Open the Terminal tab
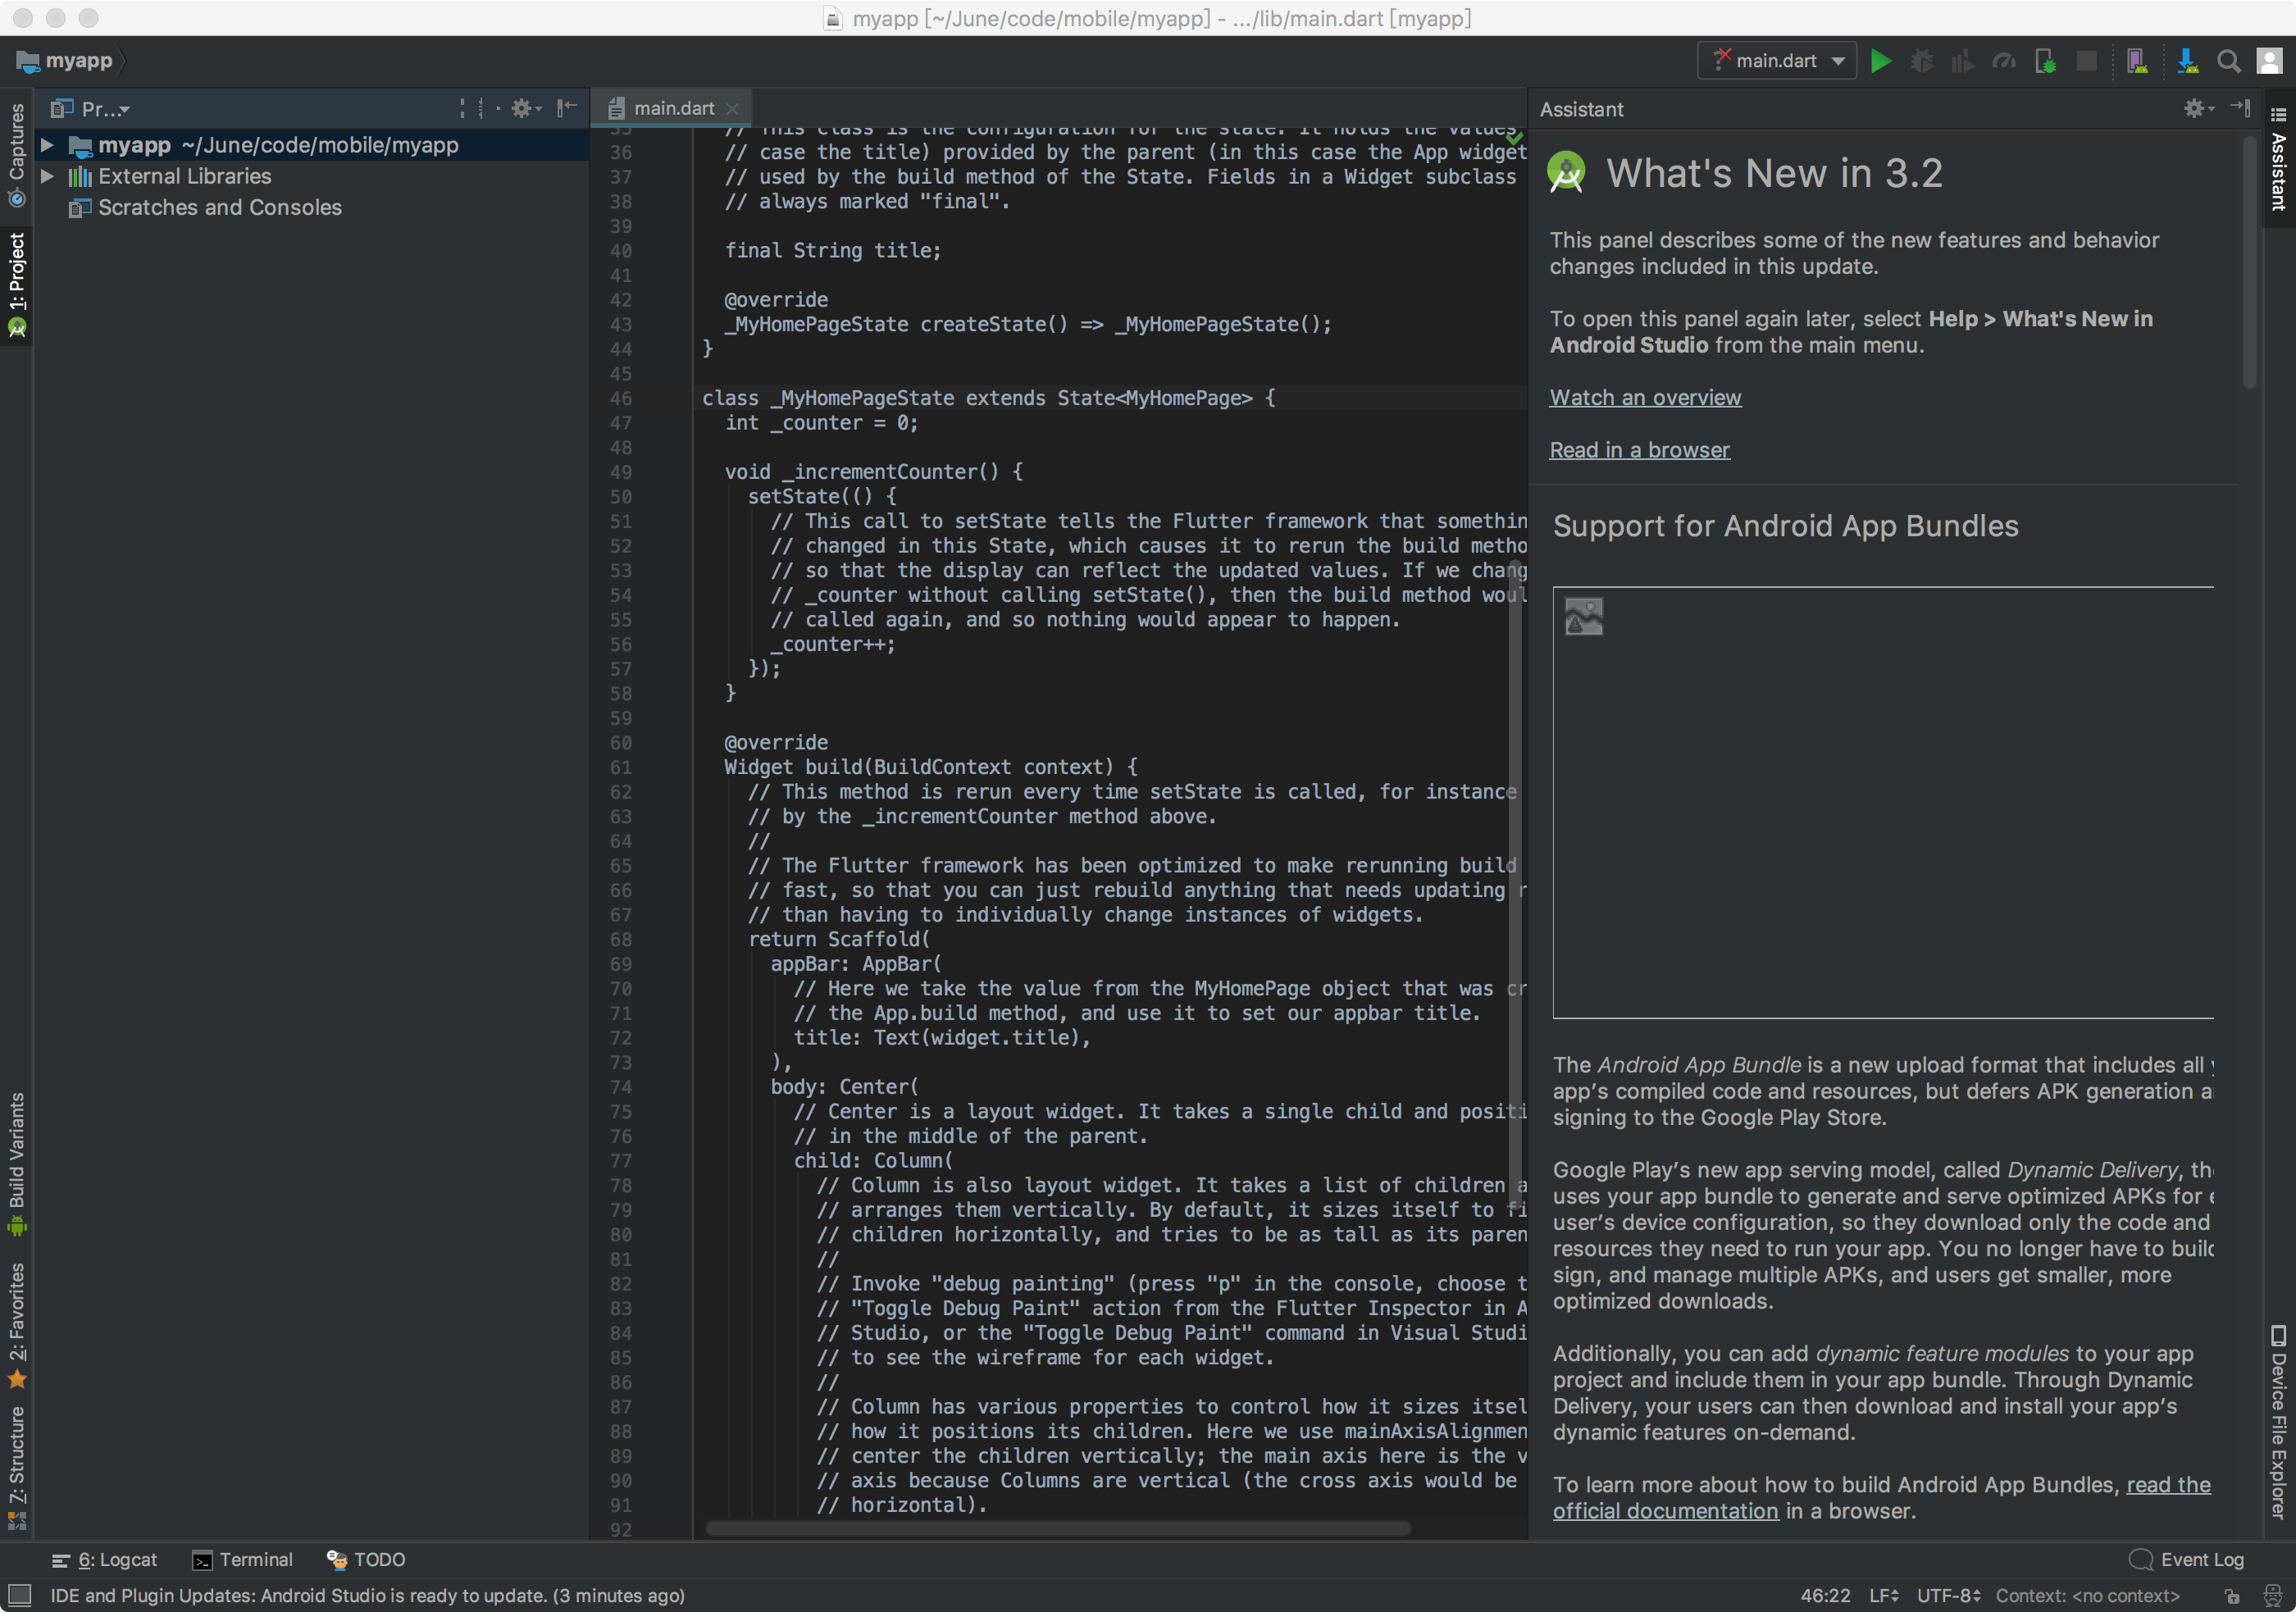The width and height of the screenshot is (2296, 1612). (x=243, y=1559)
